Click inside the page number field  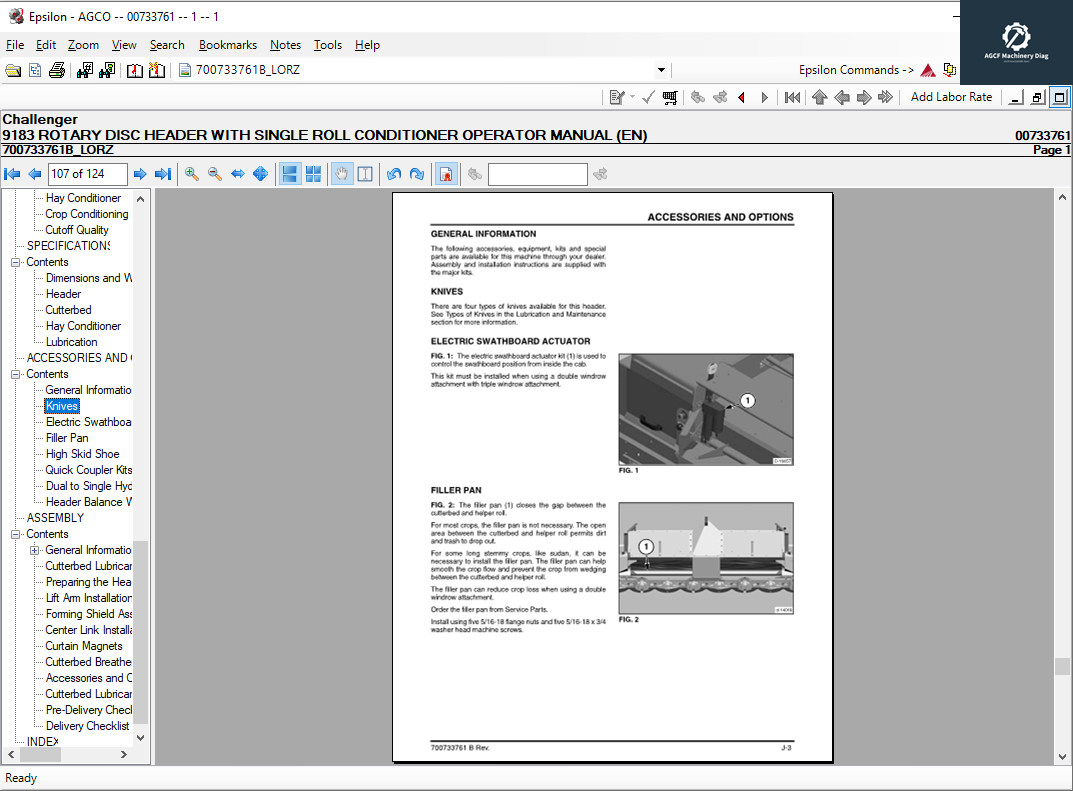pos(87,174)
